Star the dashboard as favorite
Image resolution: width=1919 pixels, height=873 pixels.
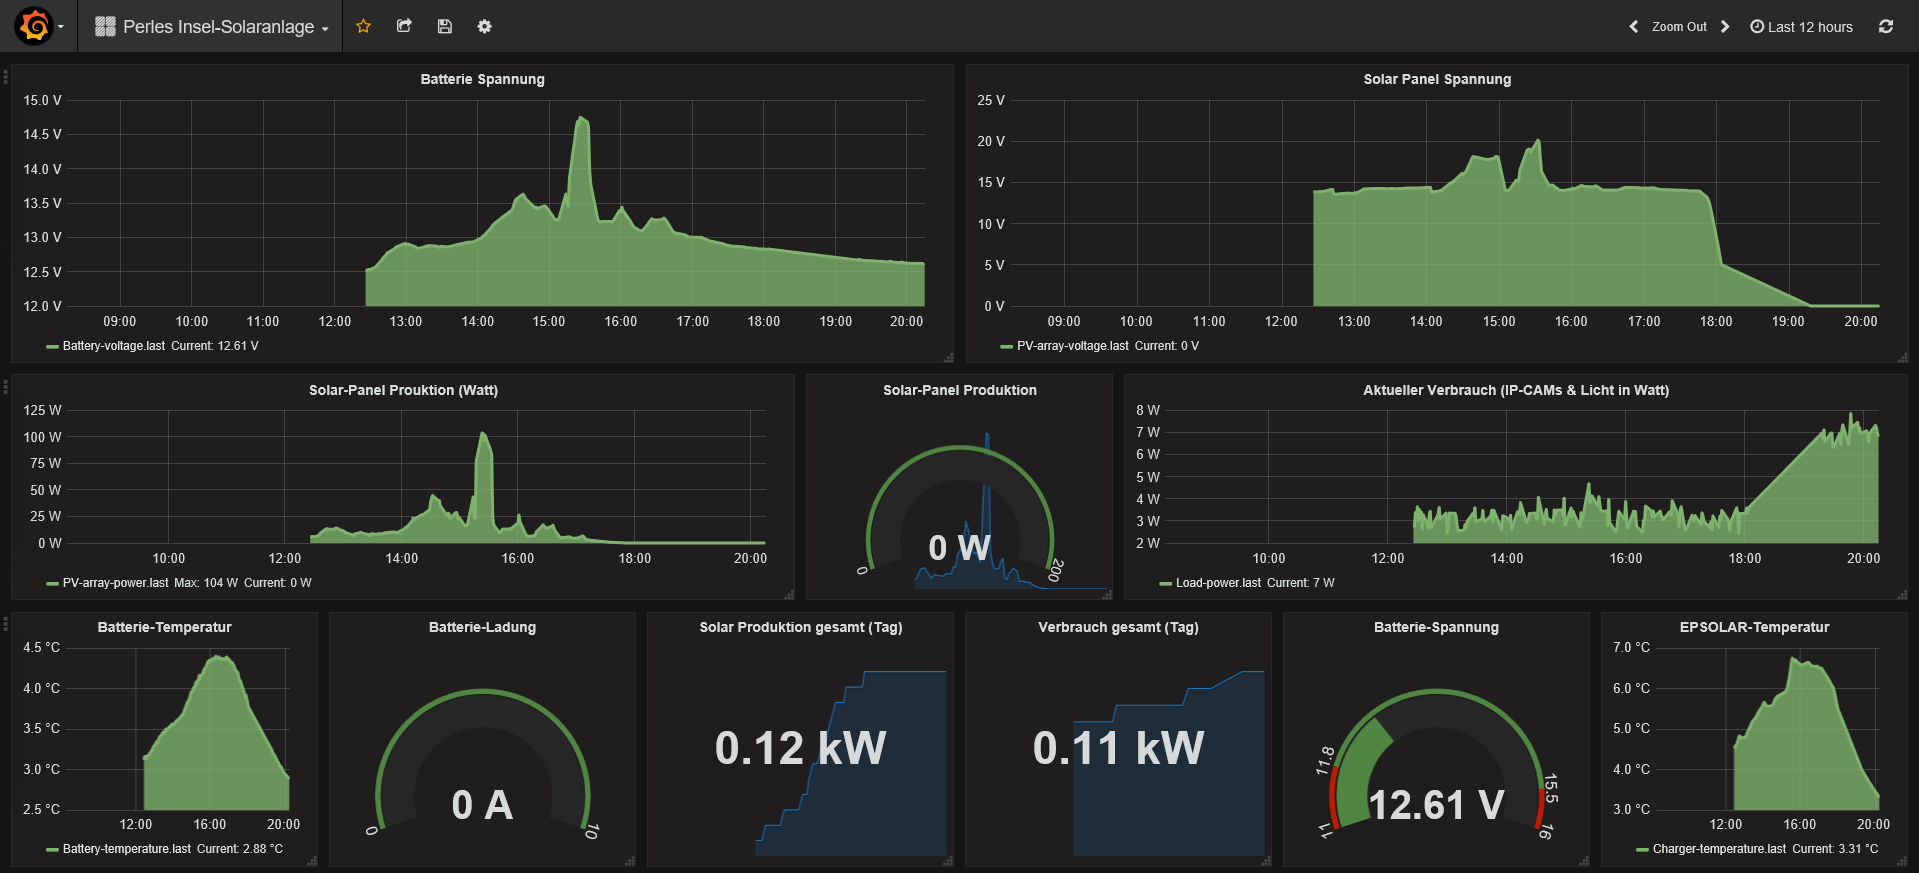click(x=363, y=26)
